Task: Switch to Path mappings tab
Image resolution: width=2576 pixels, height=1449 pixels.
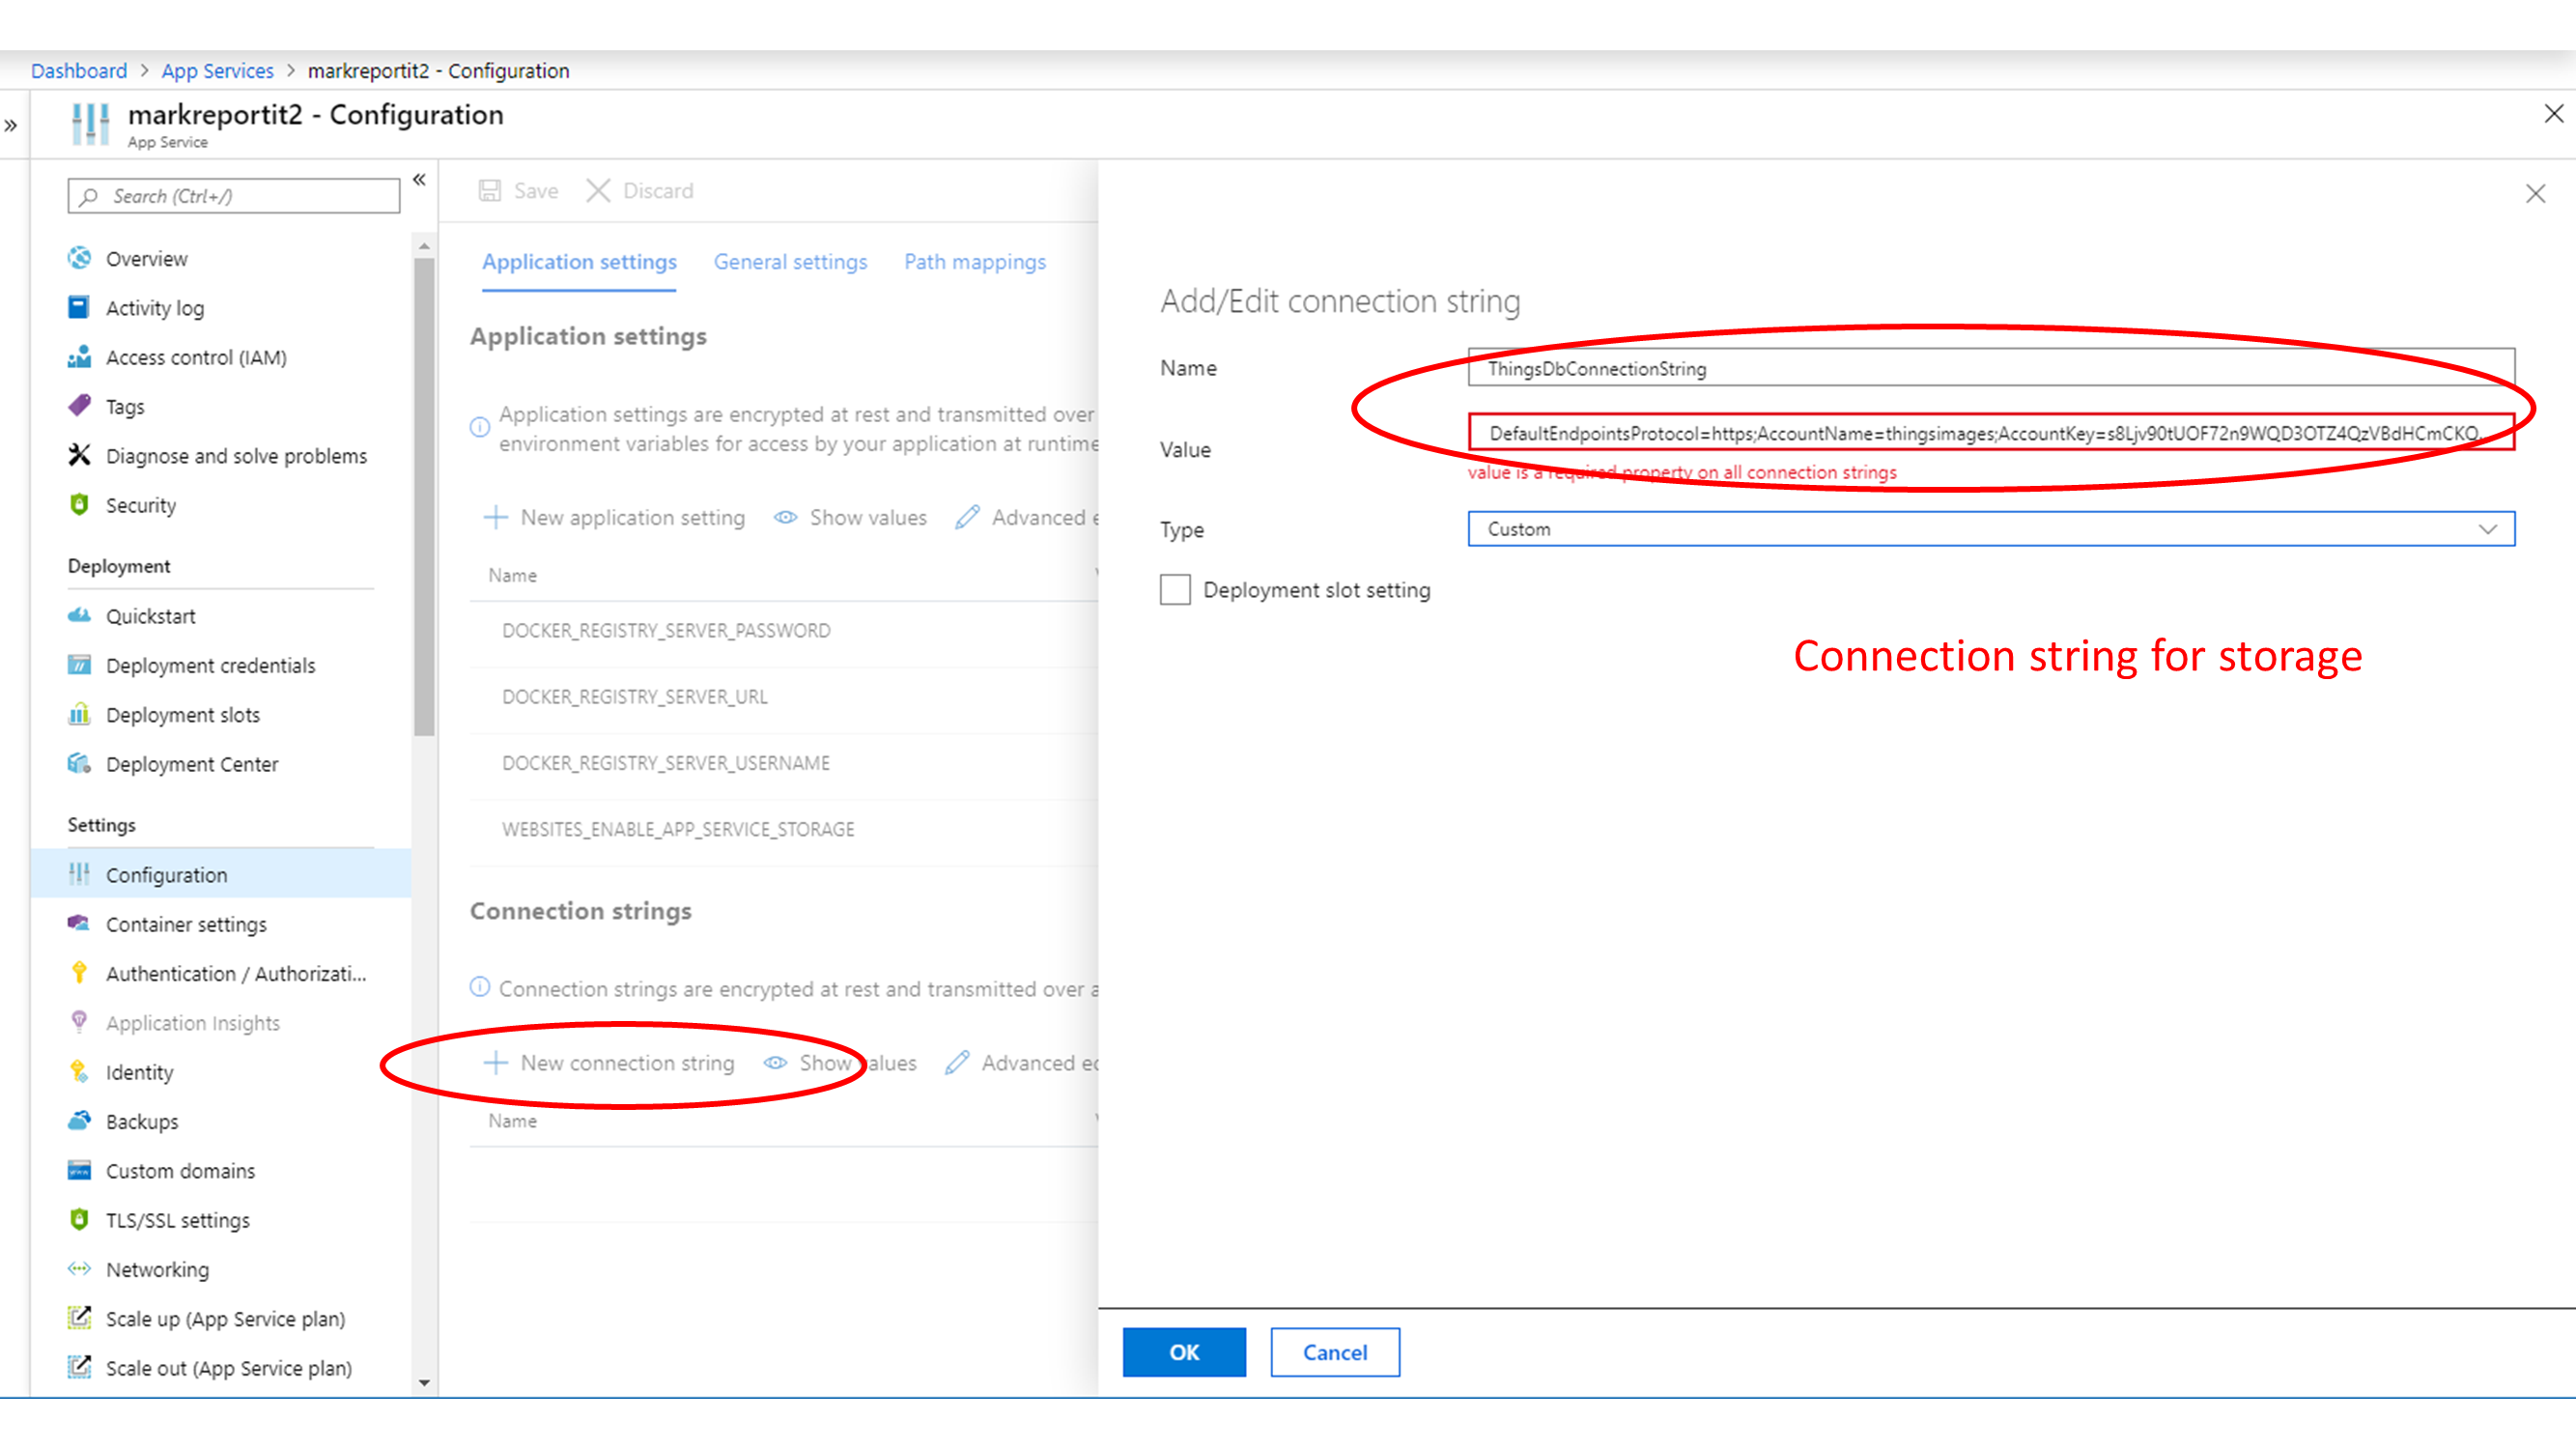Action: (974, 262)
